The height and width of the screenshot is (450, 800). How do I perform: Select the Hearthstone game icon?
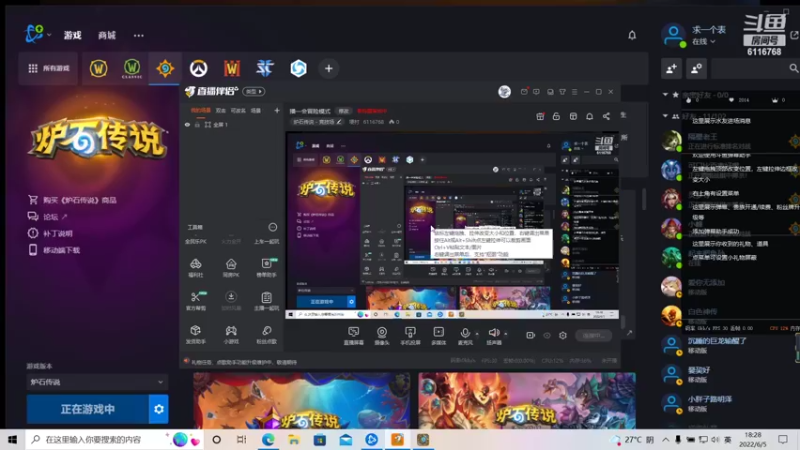coord(165,68)
